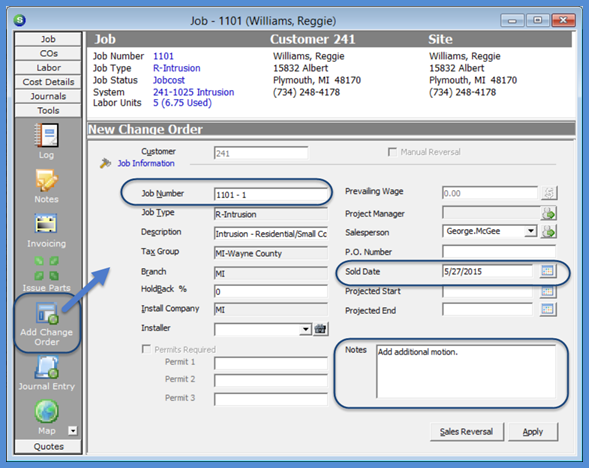Expand the Installer dropdown
589x468 pixels.
coord(305,329)
